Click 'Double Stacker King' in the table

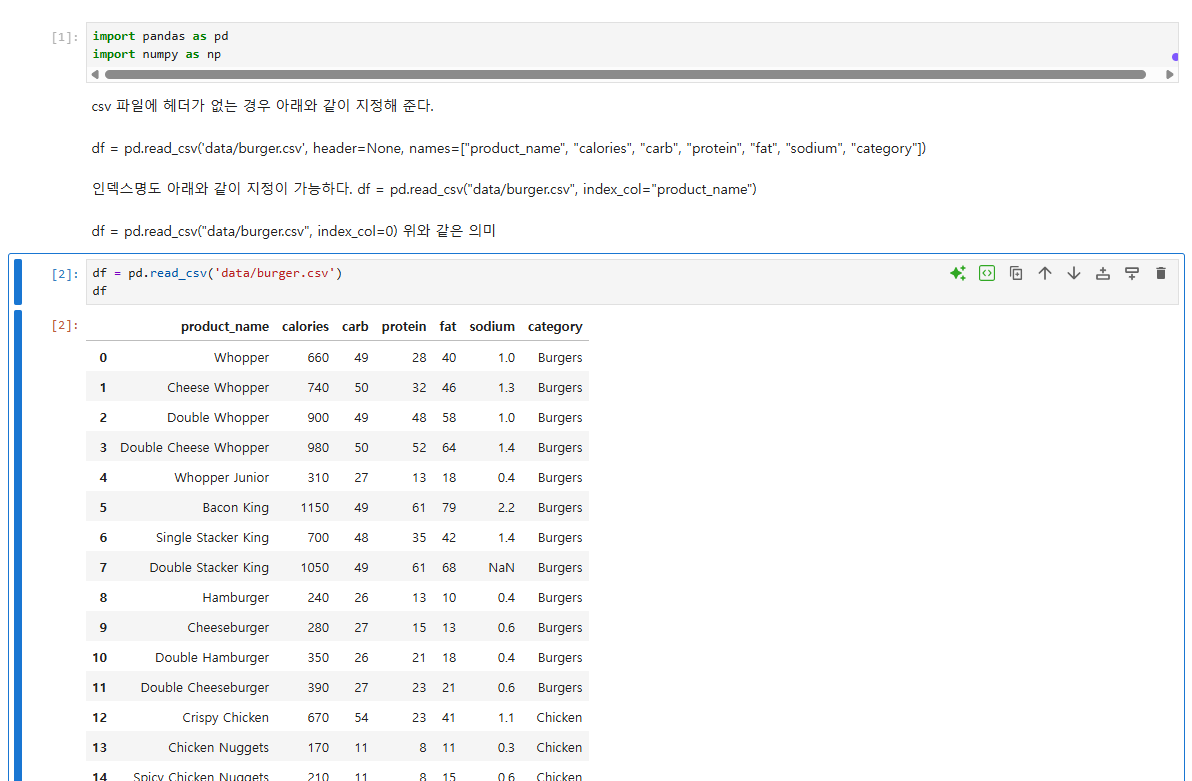pyautogui.click(x=209, y=567)
